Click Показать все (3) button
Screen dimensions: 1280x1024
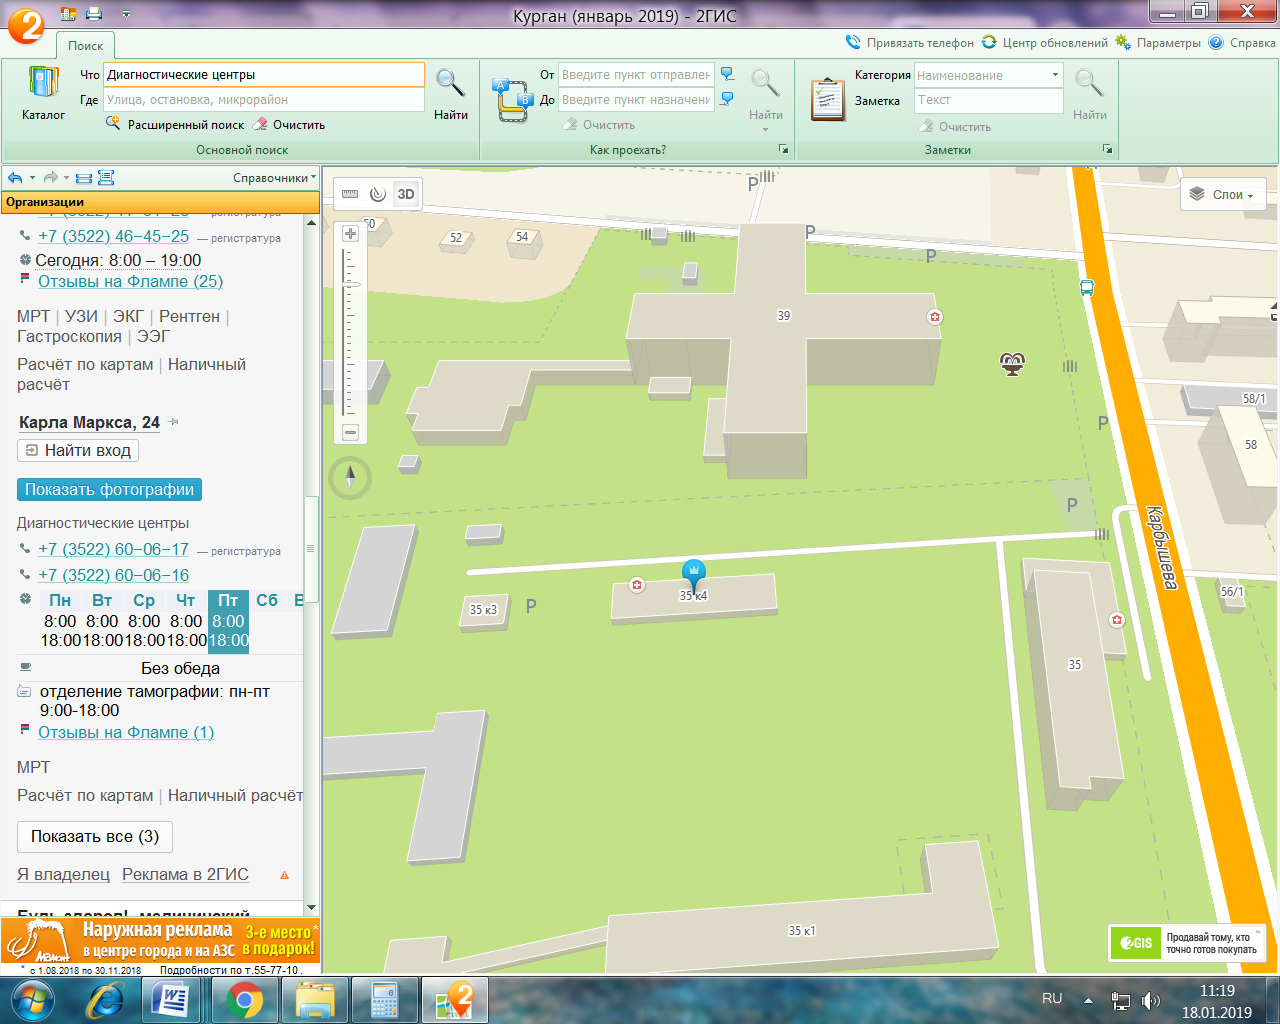point(95,837)
